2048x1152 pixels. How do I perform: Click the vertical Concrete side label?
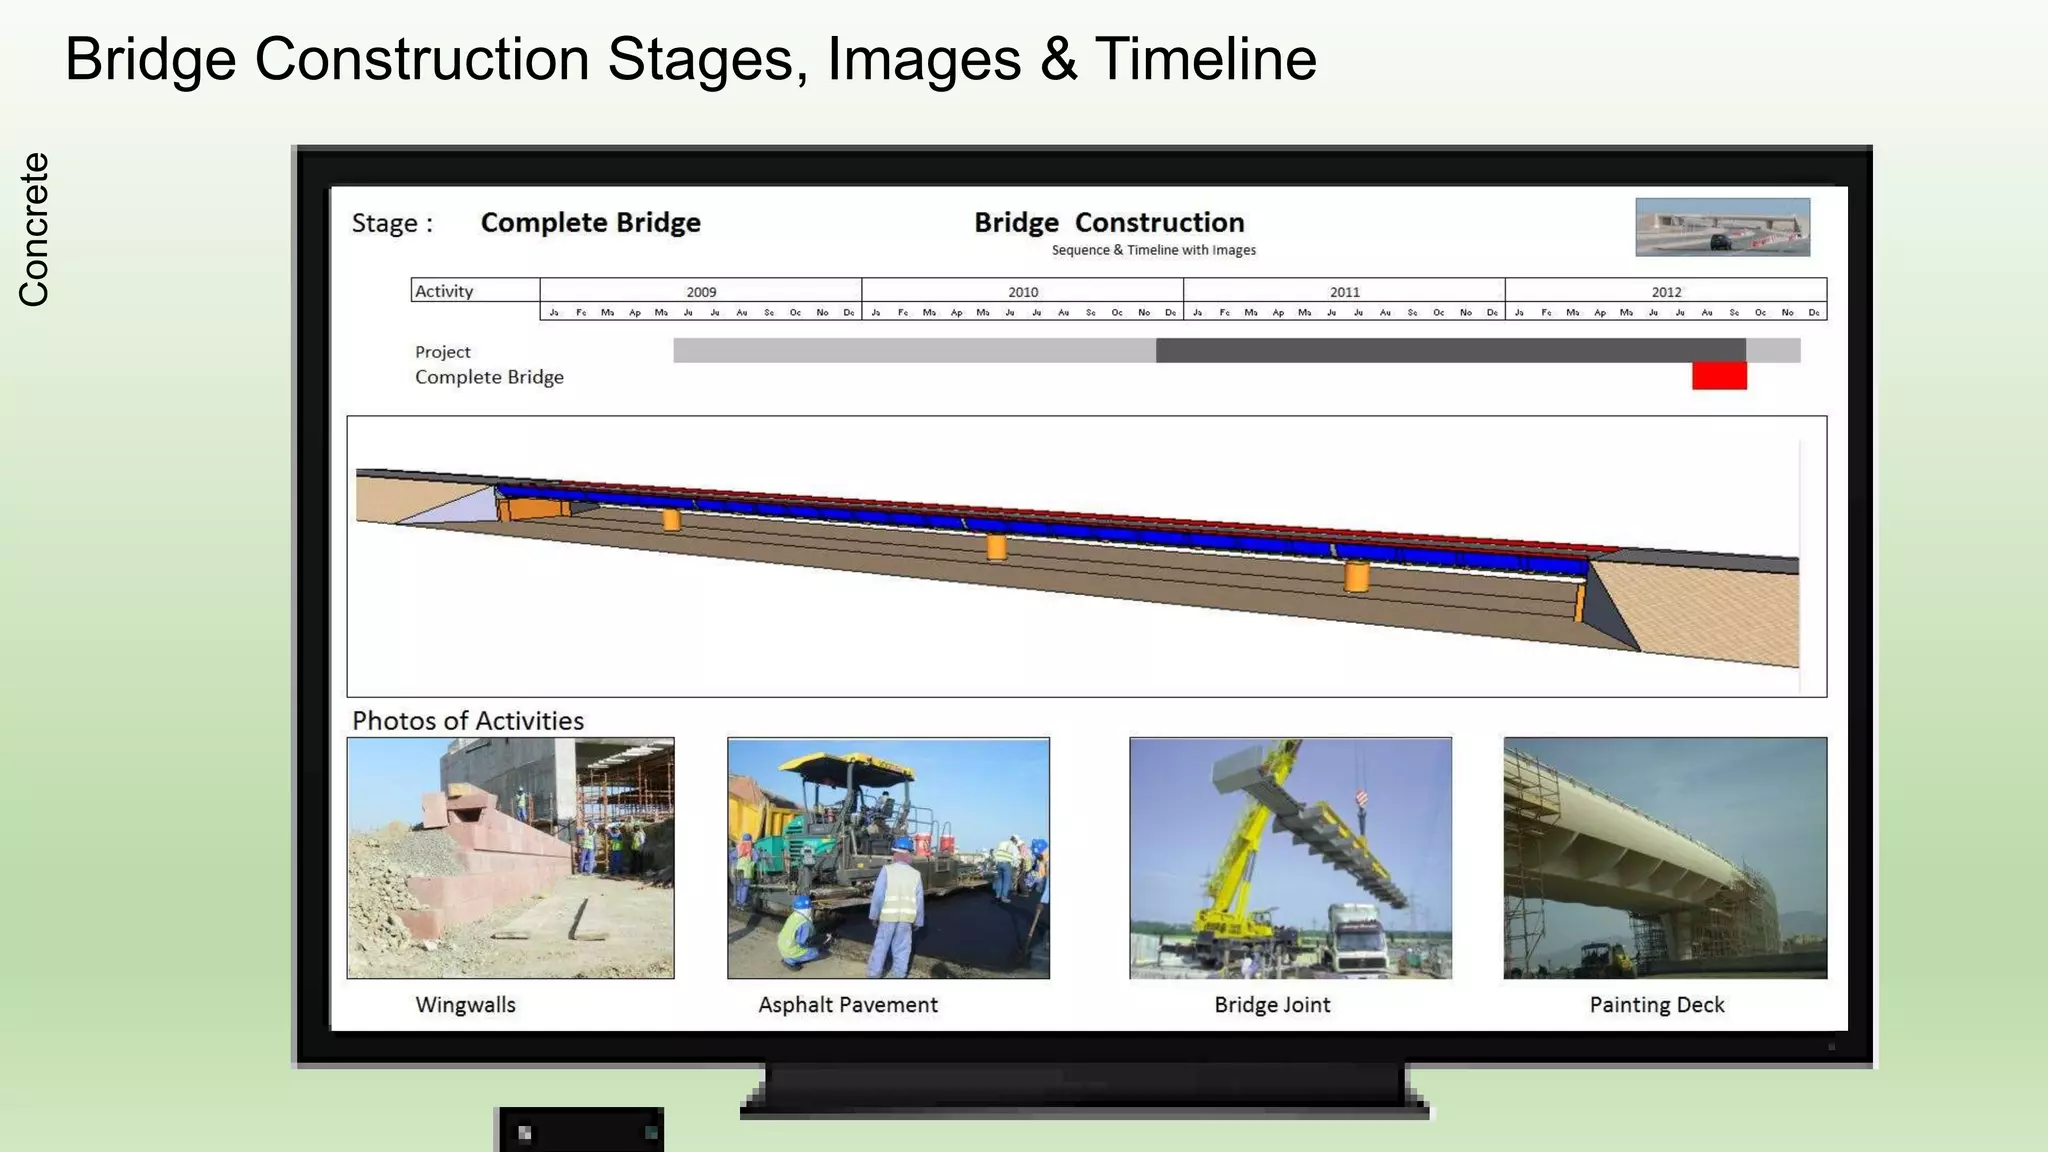tap(34, 229)
